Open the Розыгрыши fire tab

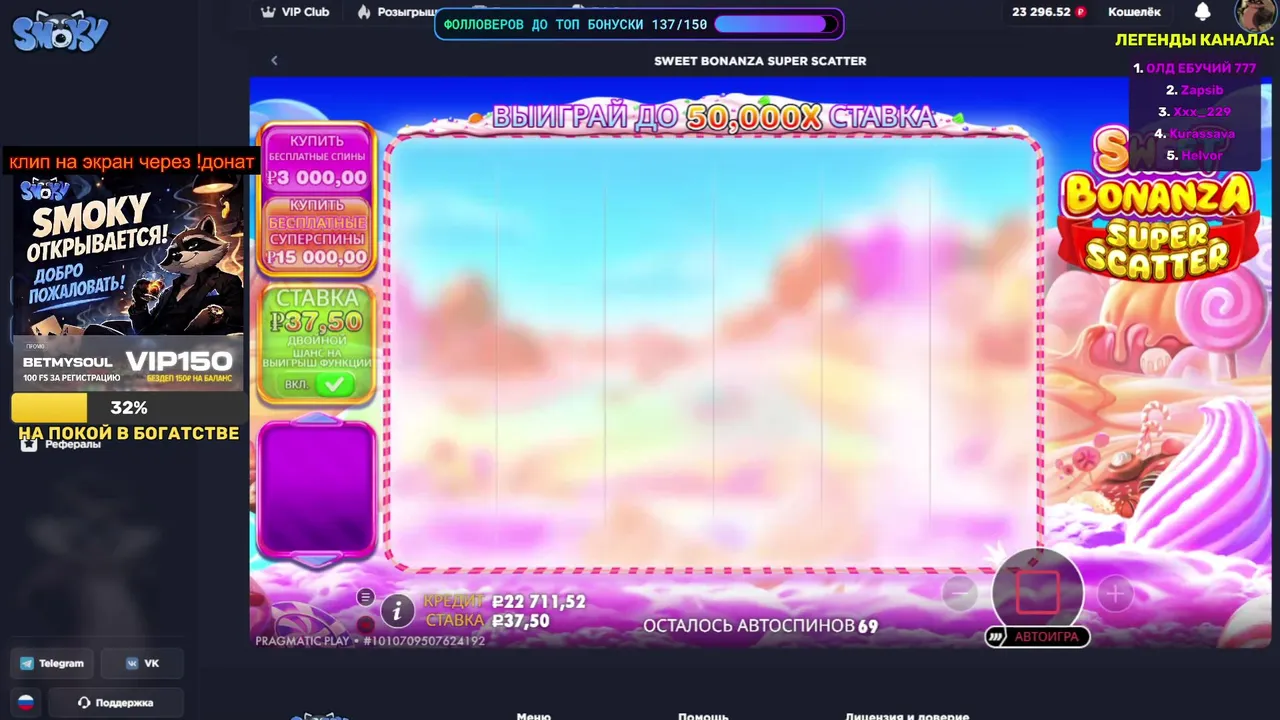[397, 12]
